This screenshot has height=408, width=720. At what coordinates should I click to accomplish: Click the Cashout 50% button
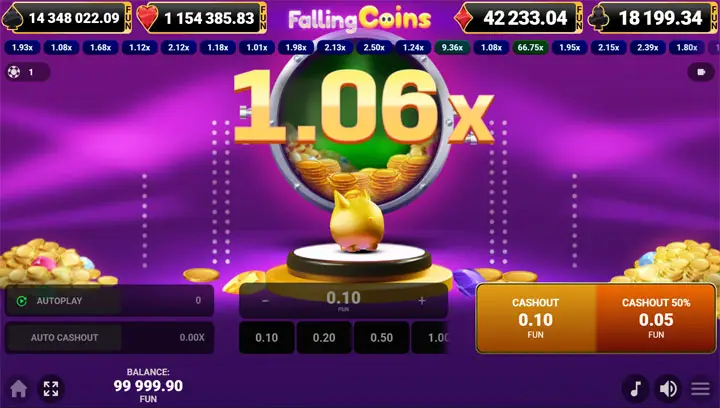[x=656, y=319]
